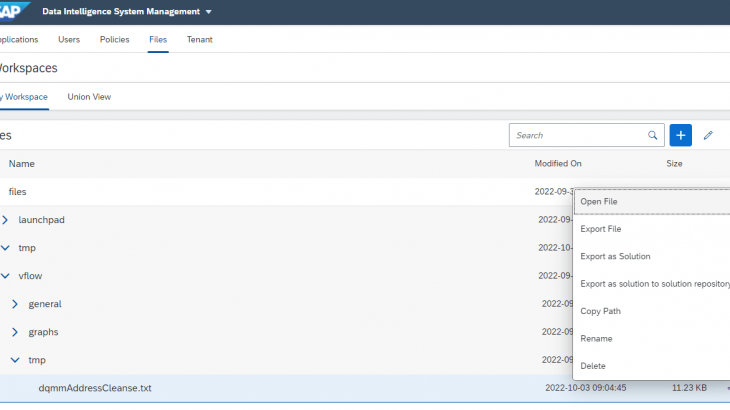This screenshot has height=410, width=730.
Task: Click the 2022-10-03 09:04:45 timestamp
Action: [586, 388]
